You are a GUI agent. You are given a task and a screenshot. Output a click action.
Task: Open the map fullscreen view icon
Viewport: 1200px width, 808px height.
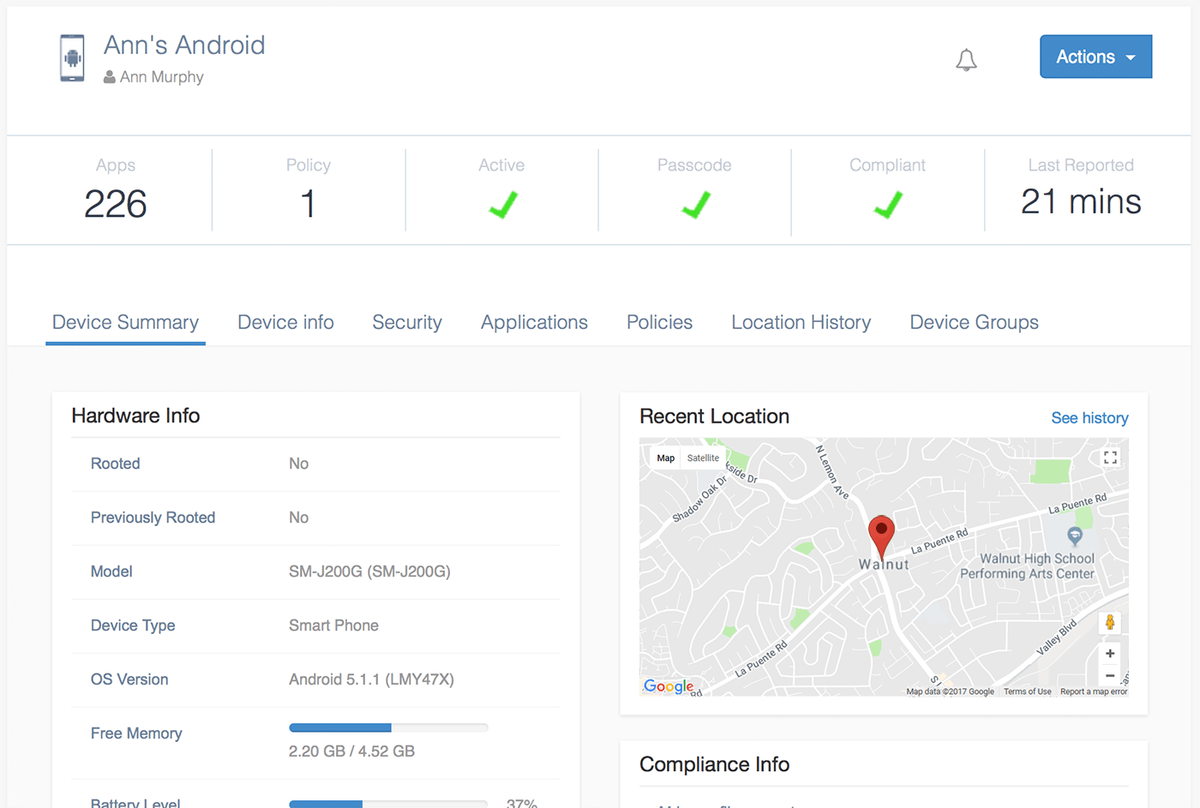(1110, 456)
